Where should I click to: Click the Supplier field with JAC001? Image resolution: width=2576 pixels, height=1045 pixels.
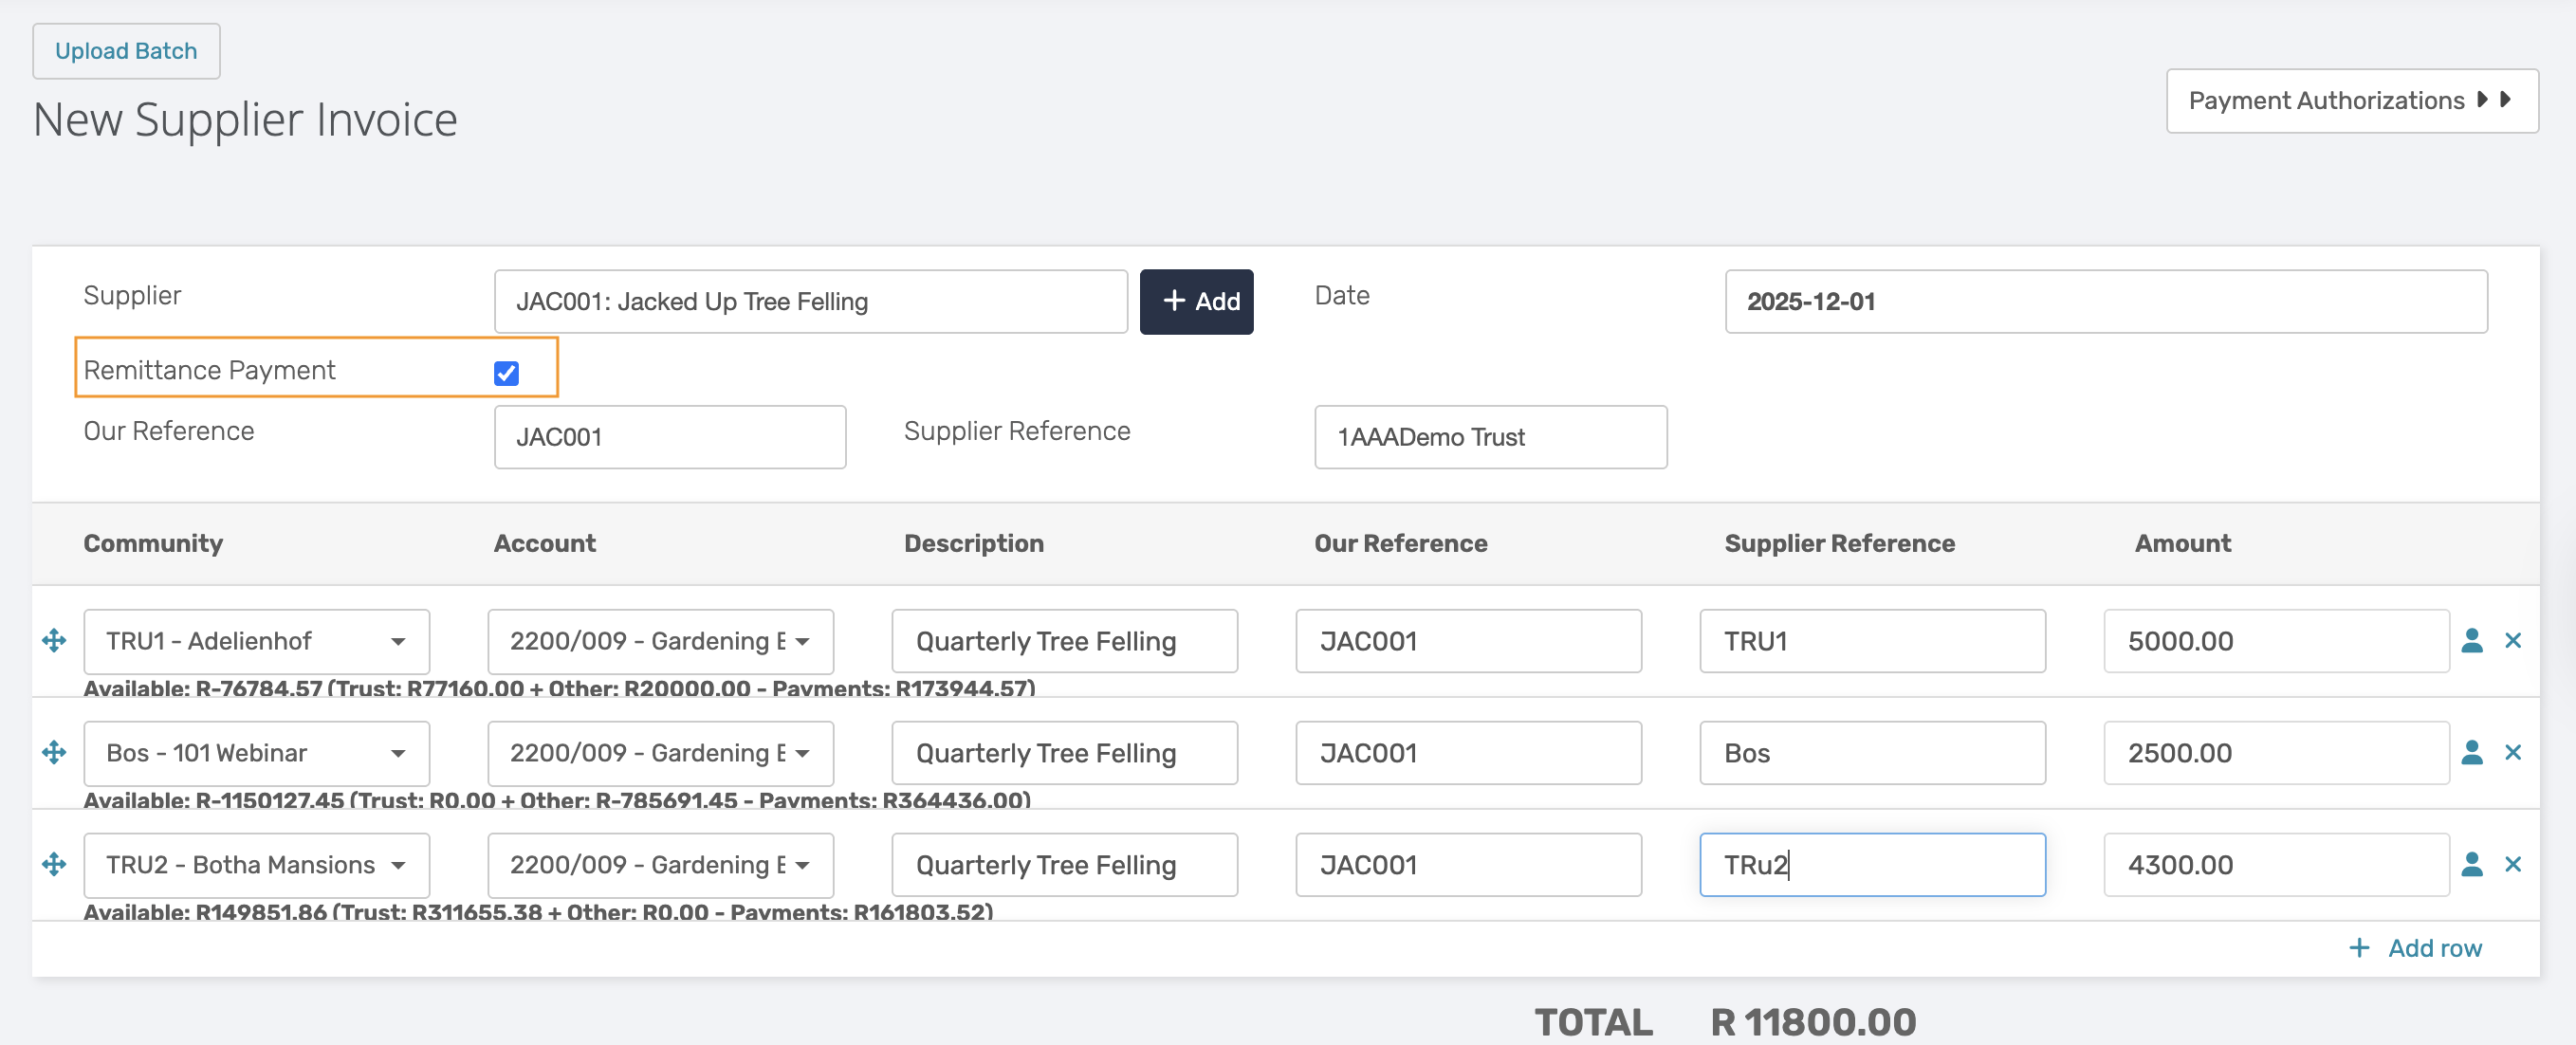tap(810, 301)
